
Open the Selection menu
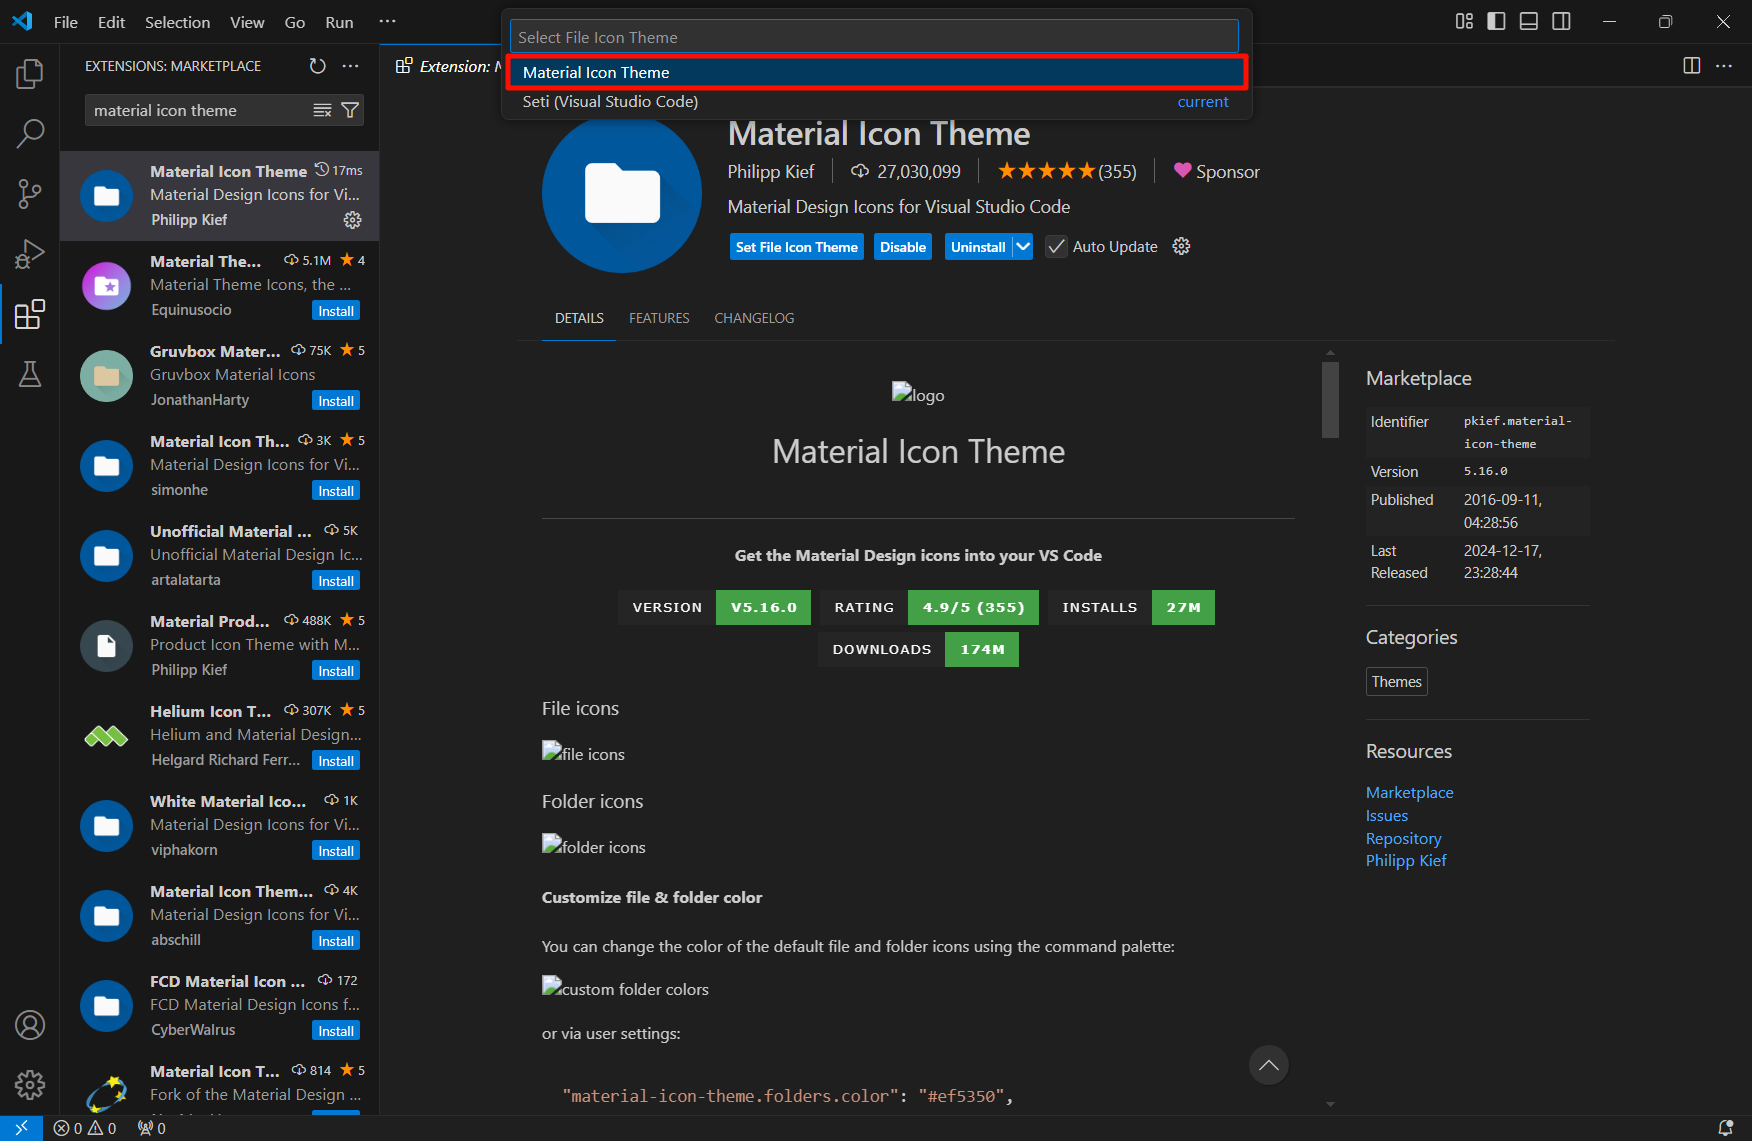(177, 22)
